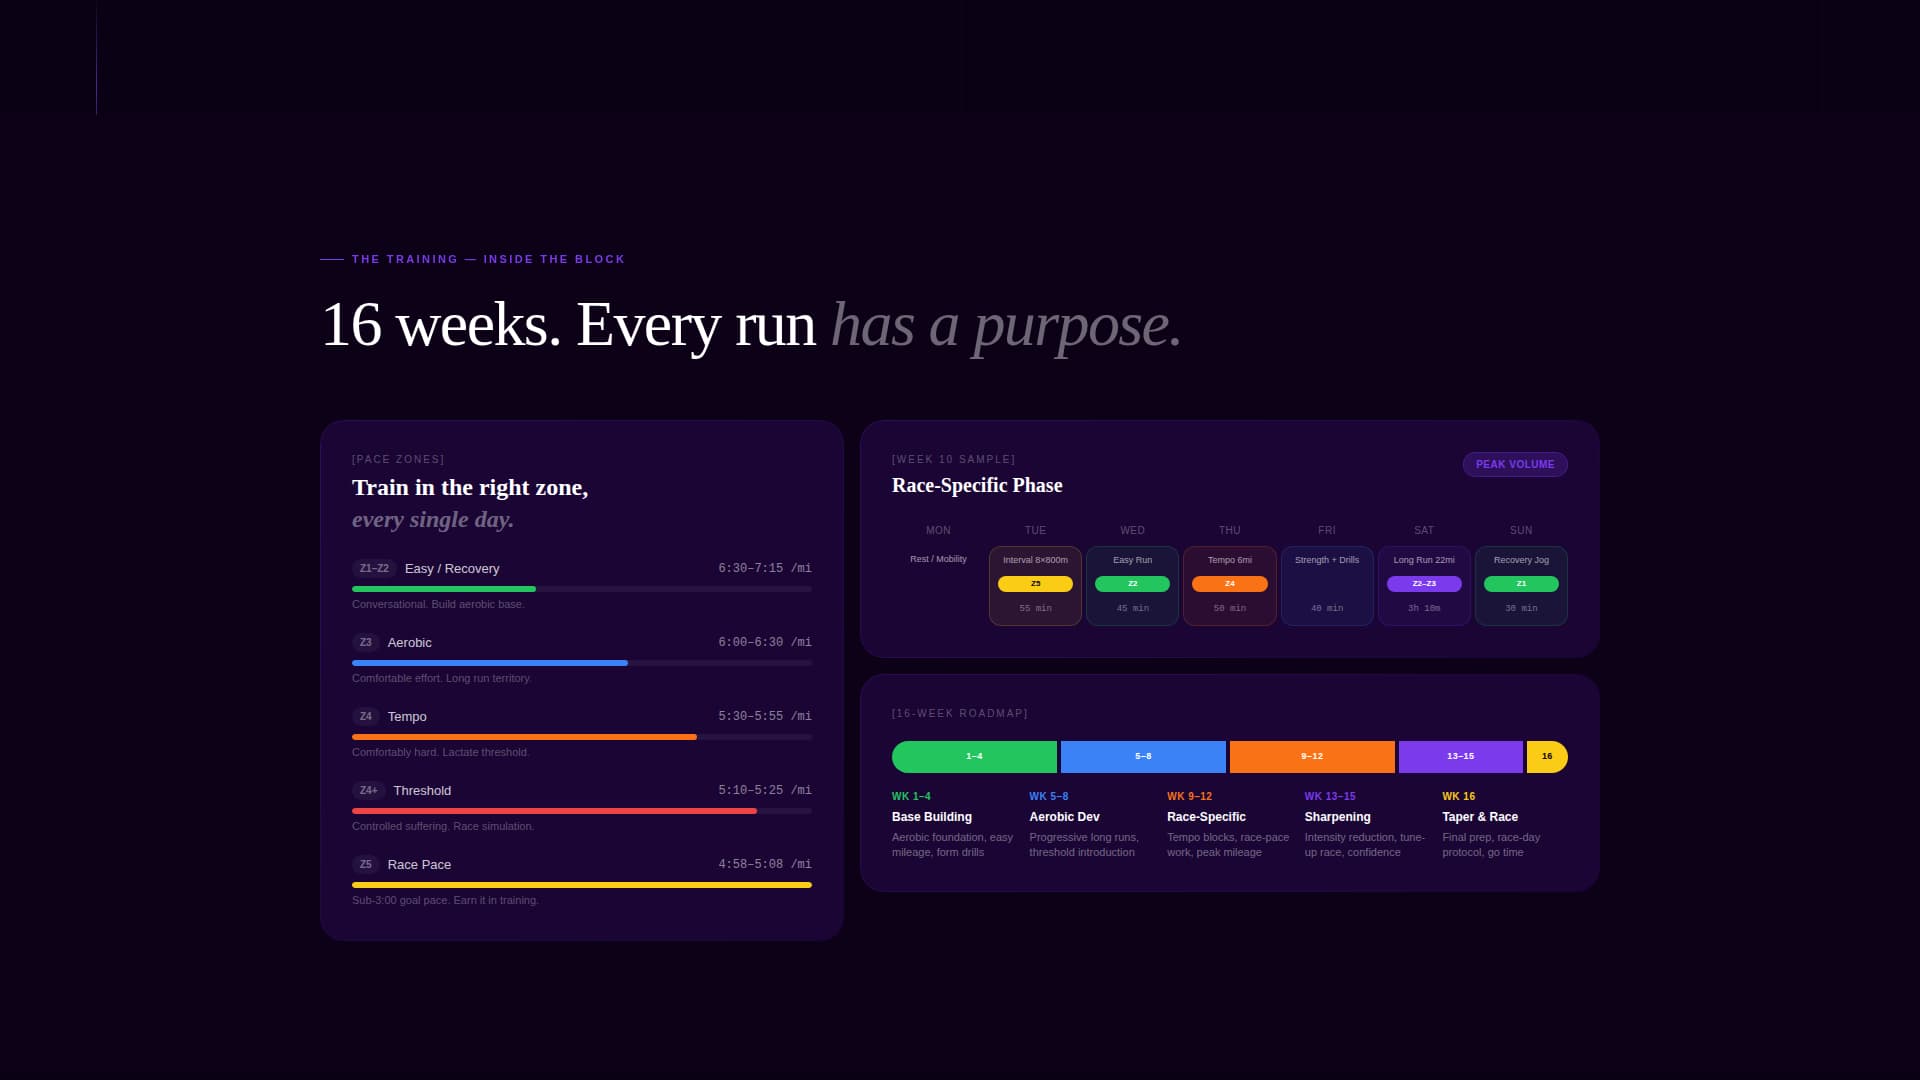Click the 3h 10m duration in Saturday card

pos(1424,608)
